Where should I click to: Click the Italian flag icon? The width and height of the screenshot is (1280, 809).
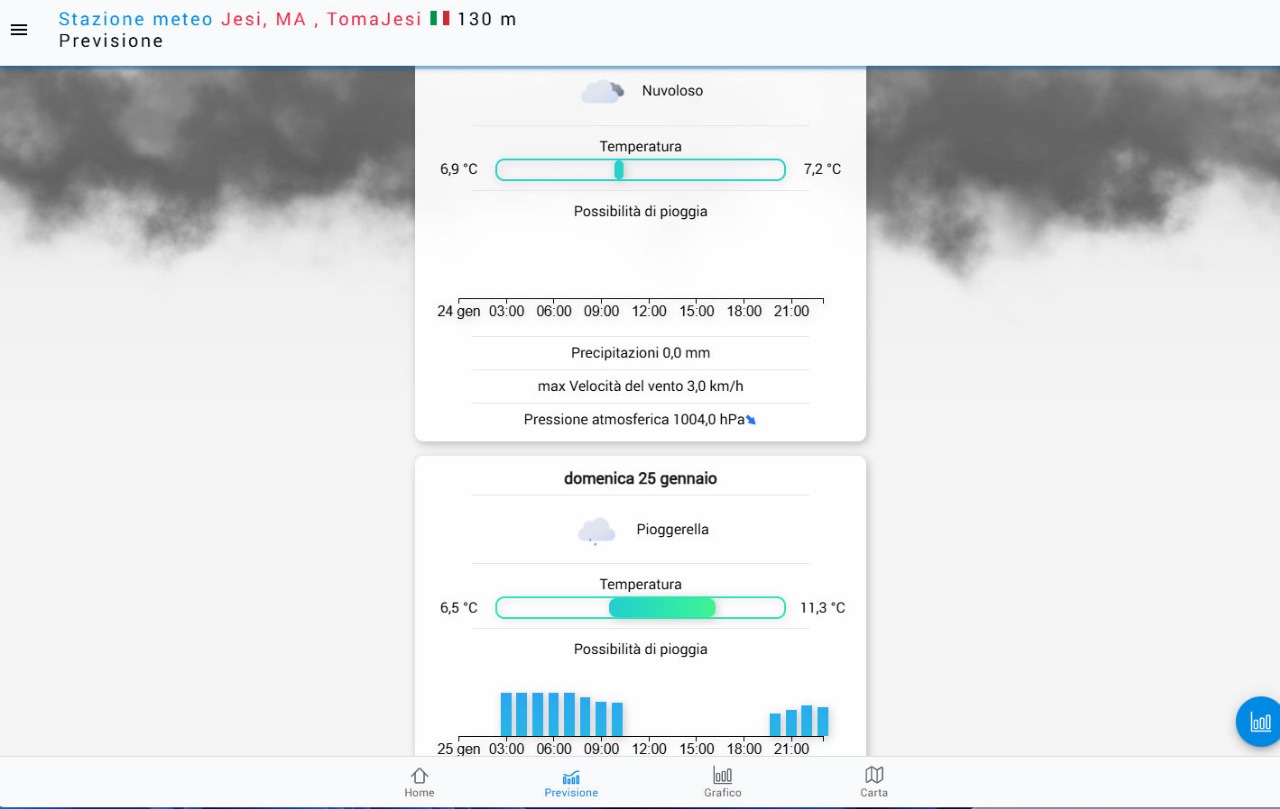pos(439,19)
